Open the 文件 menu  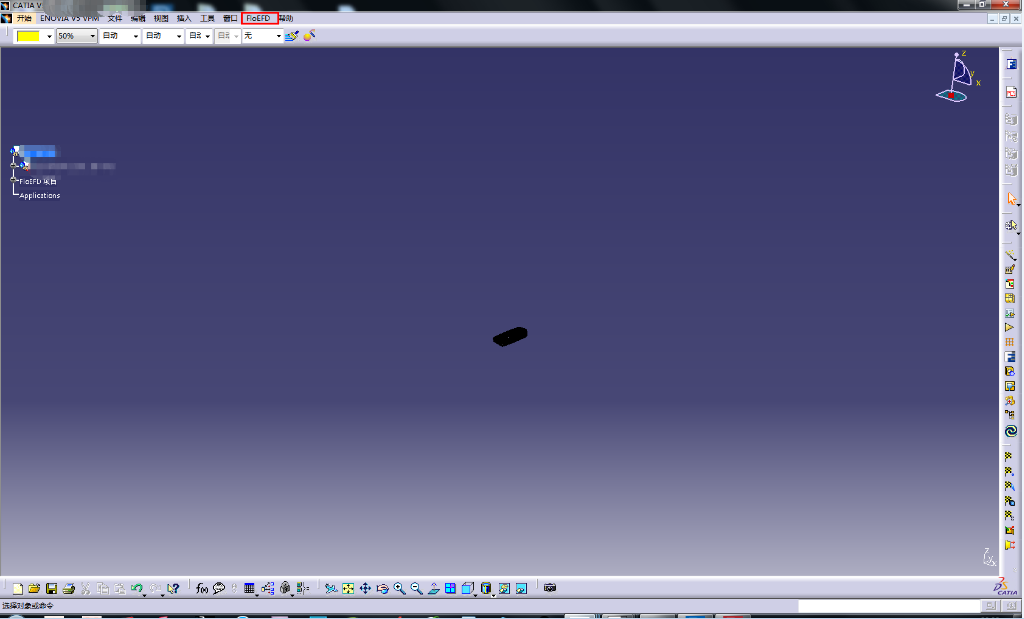115,18
